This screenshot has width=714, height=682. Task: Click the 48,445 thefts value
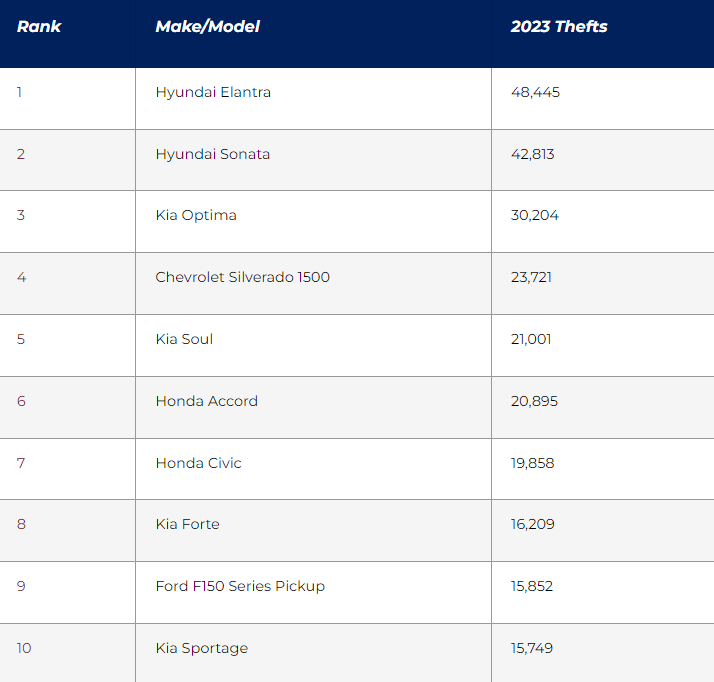click(x=535, y=92)
